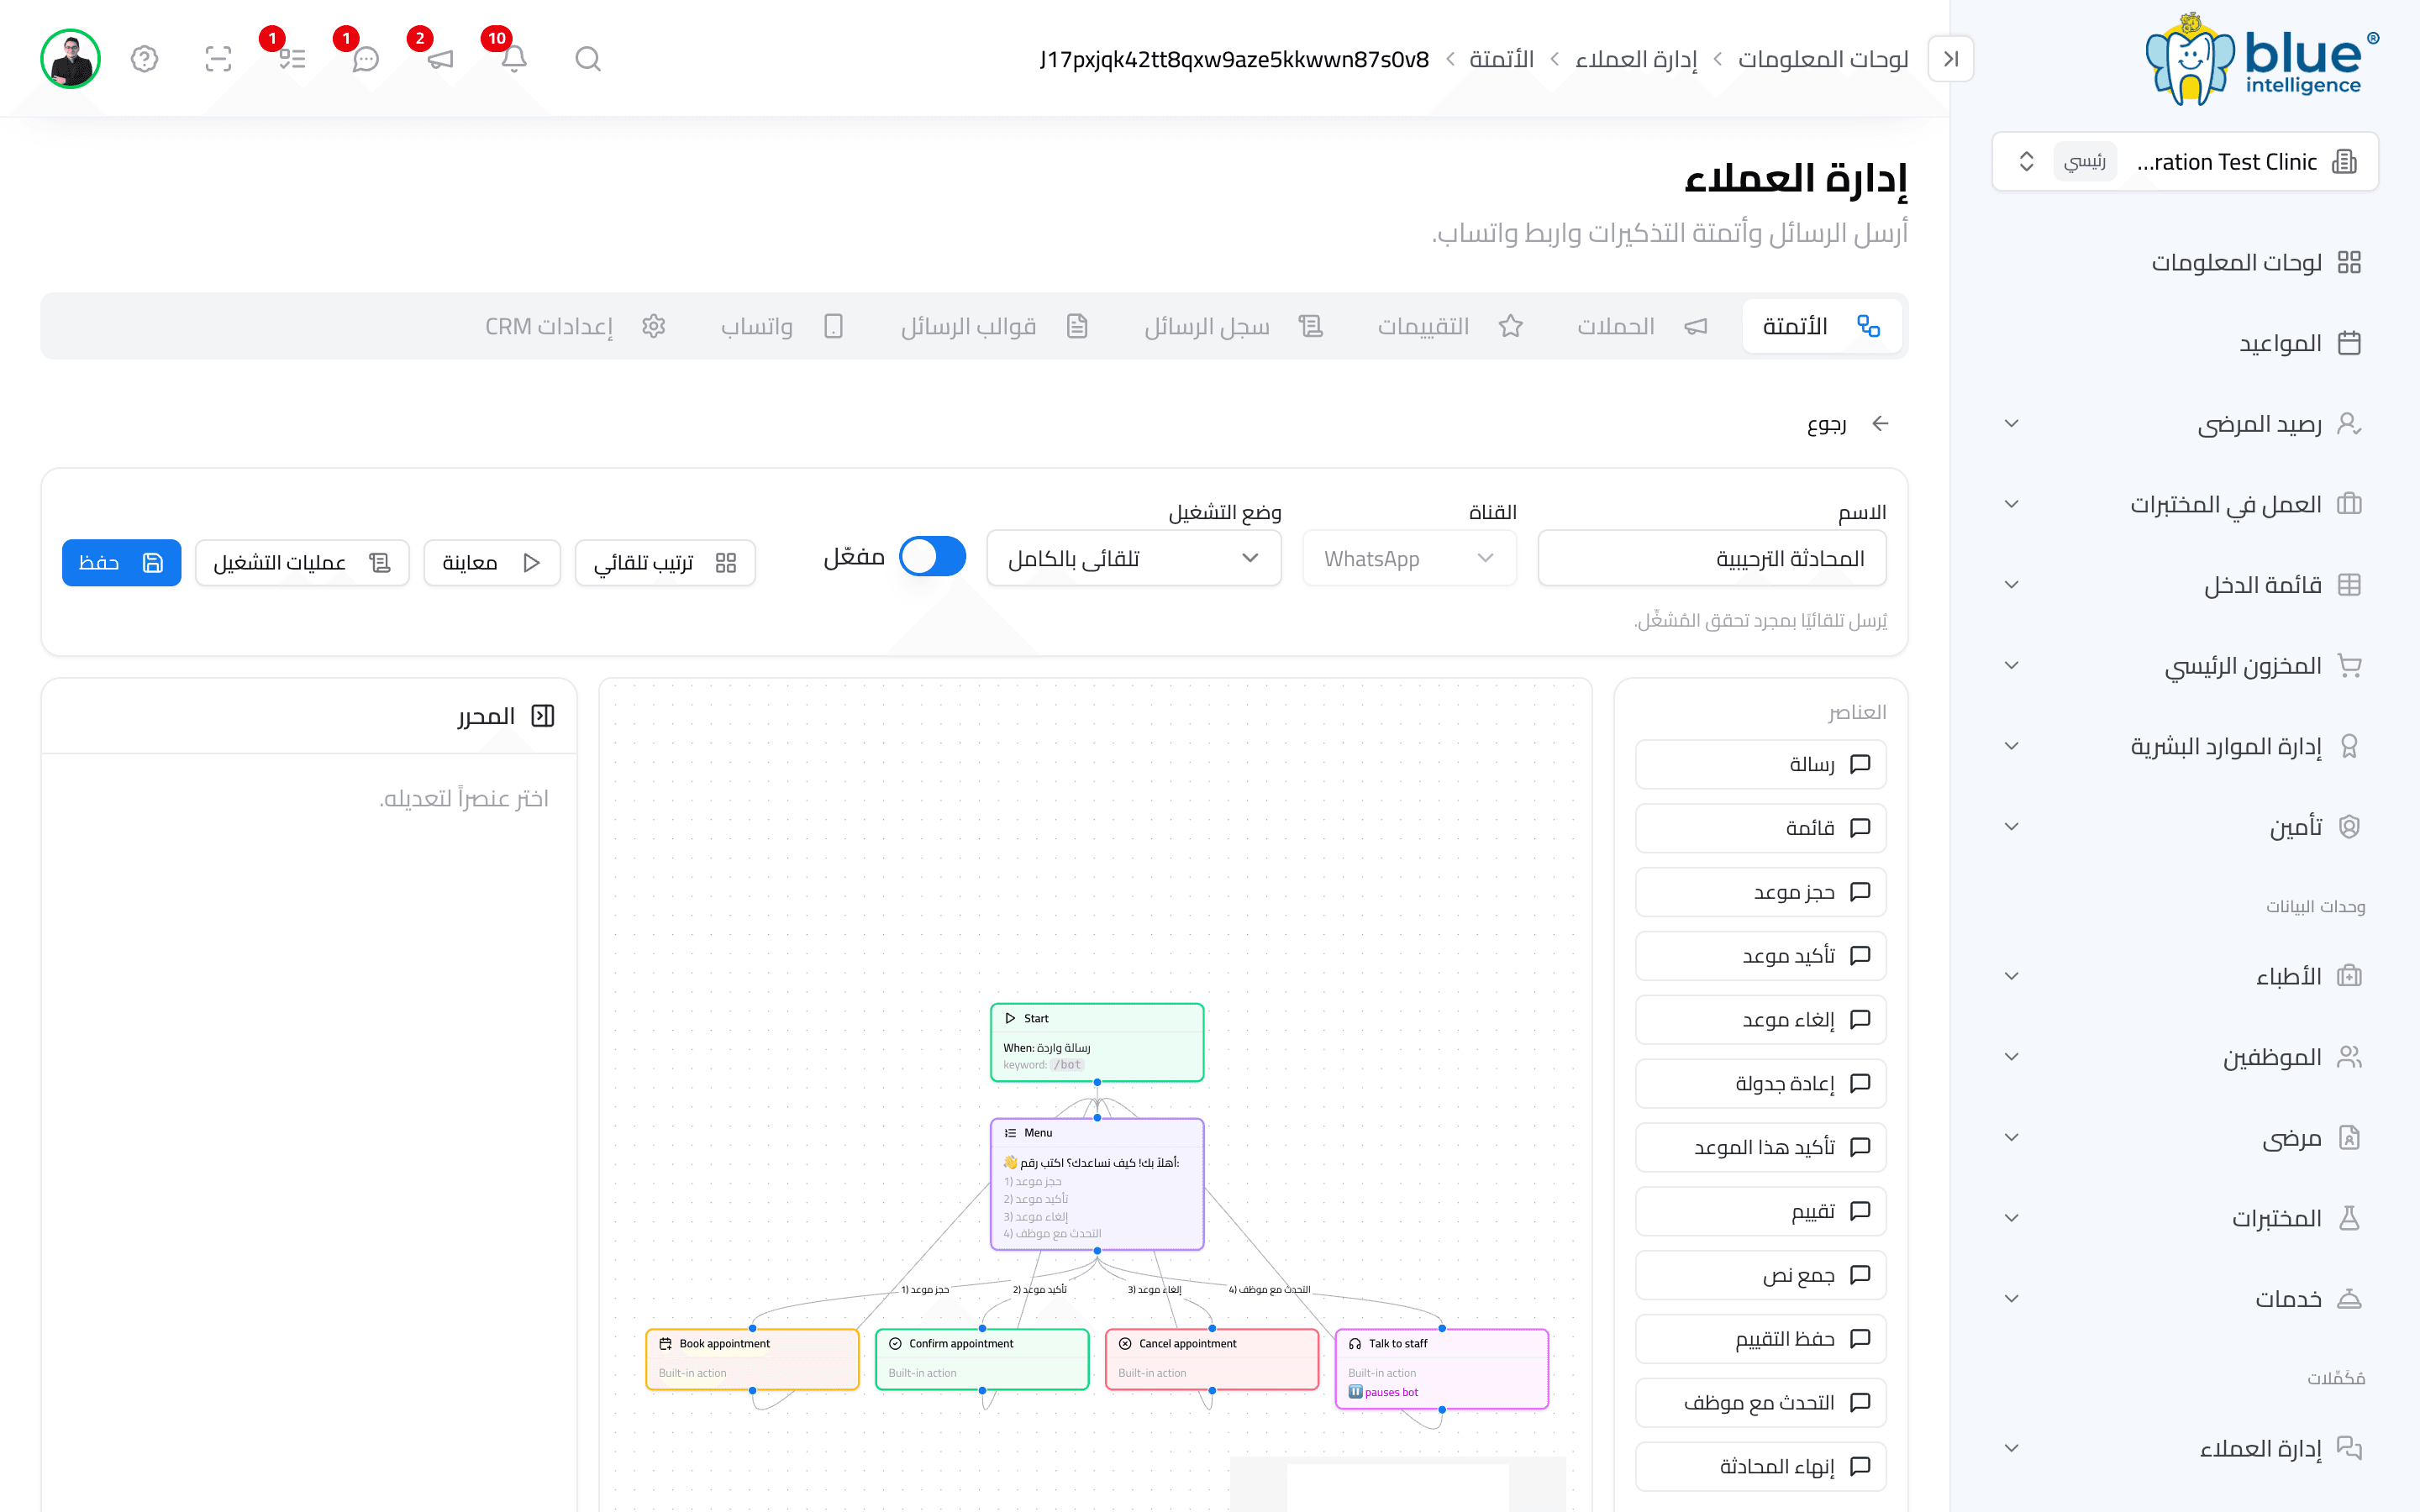
Task: Collapse the المحرر editor panel icon
Action: pos(543,716)
